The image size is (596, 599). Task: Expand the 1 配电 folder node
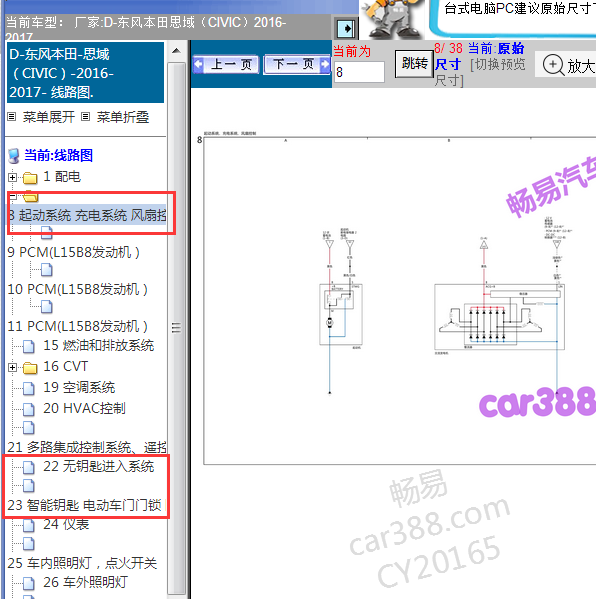[x=12, y=177]
